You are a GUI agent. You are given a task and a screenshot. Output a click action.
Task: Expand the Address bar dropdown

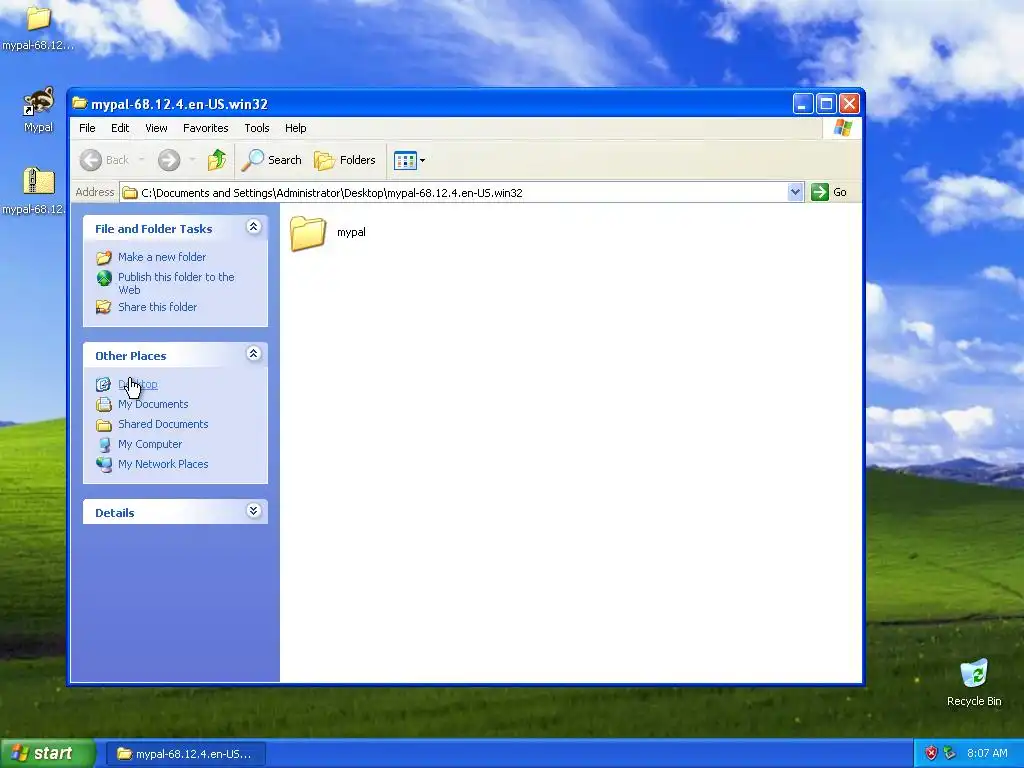[x=795, y=192]
